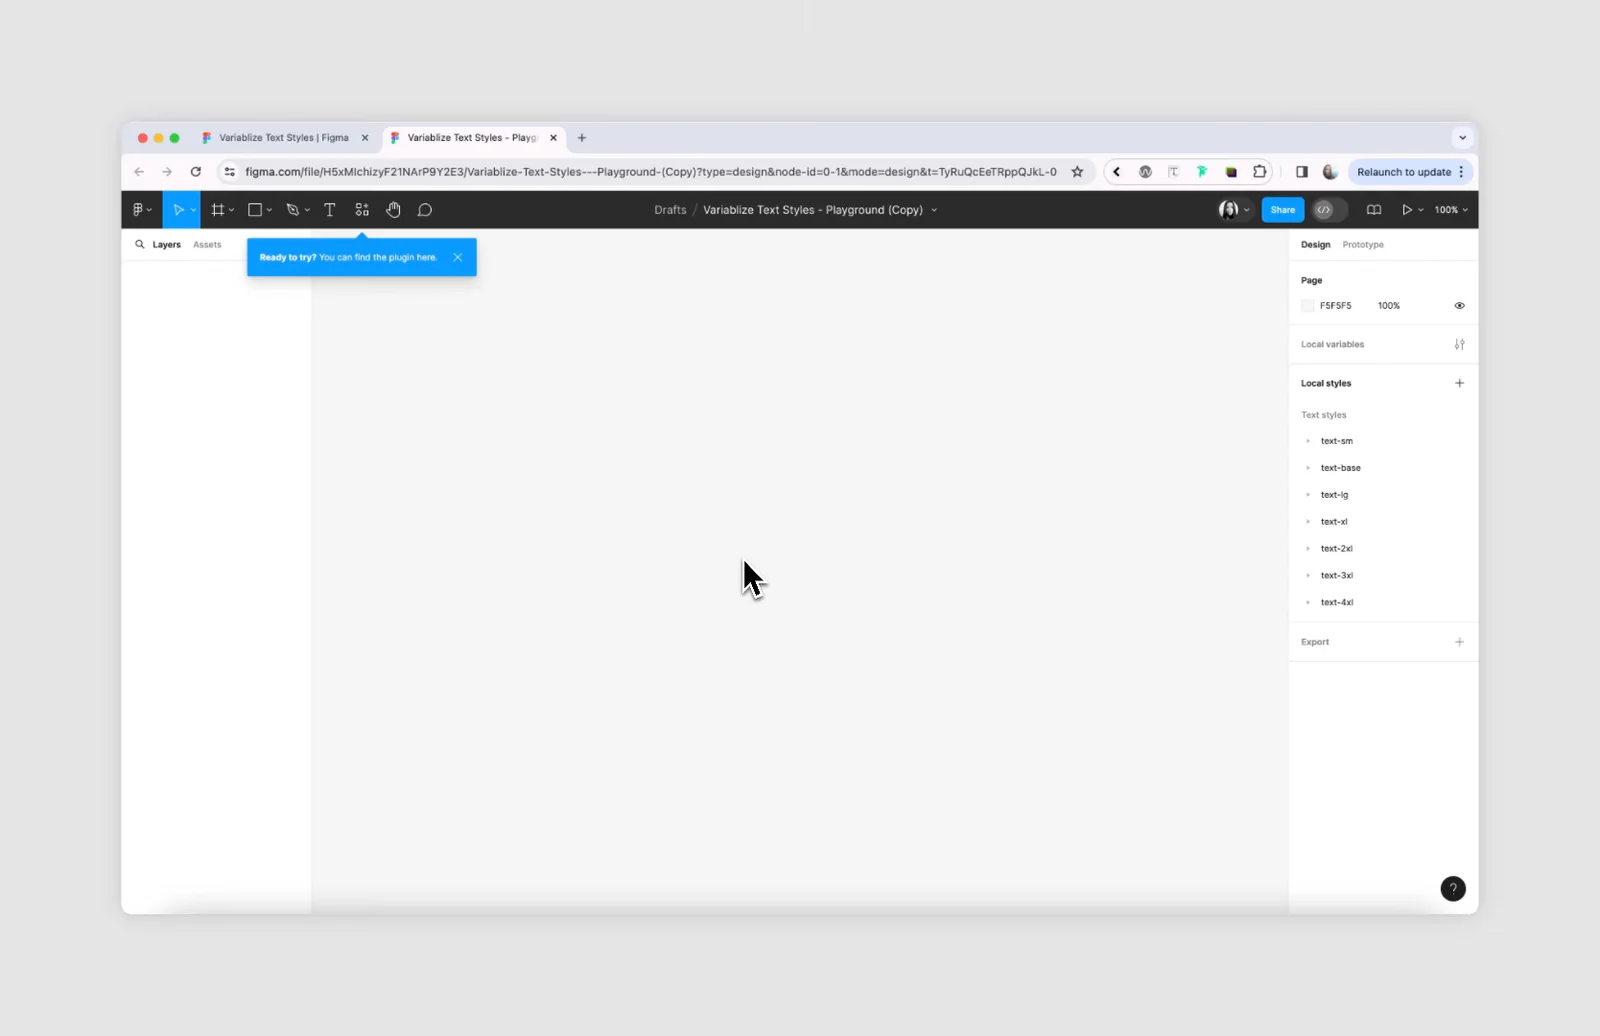Select the Pen tool
The image size is (1600, 1036).
click(292, 210)
